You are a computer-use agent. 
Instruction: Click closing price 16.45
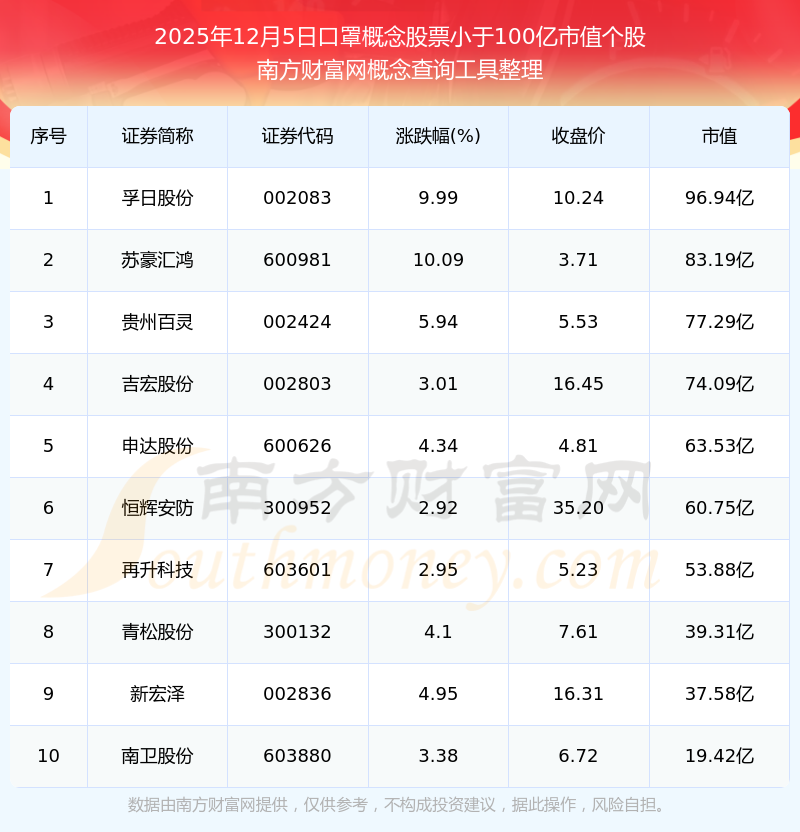[578, 384]
